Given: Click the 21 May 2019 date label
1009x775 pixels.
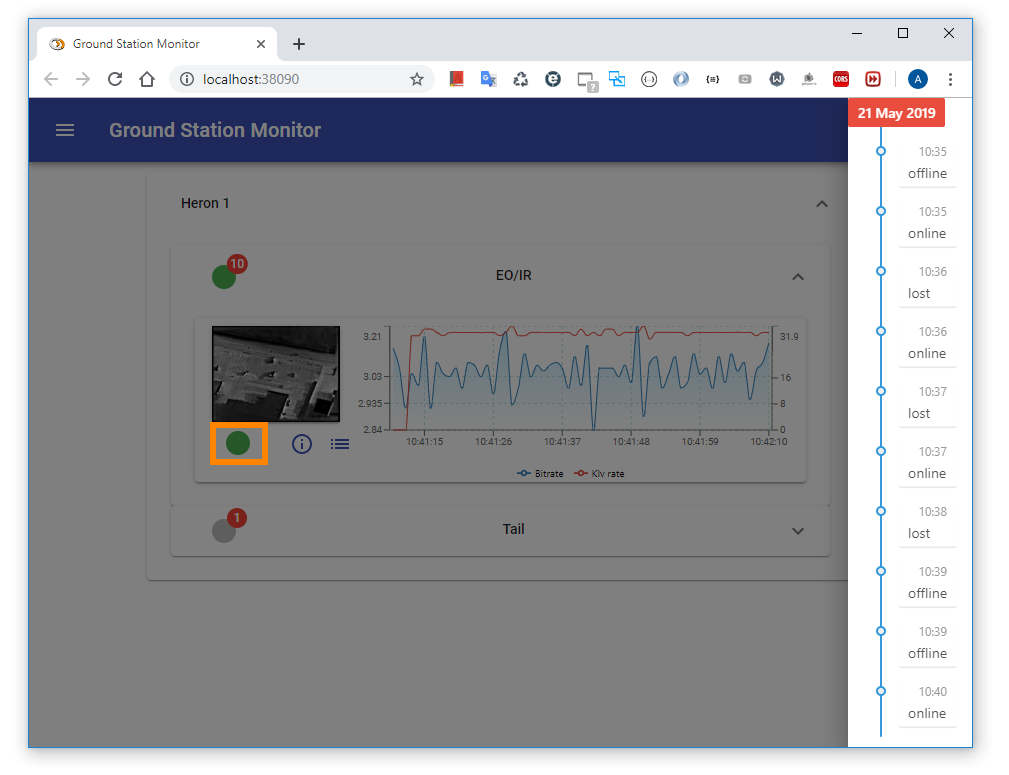Looking at the screenshot, I should [896, 113].
